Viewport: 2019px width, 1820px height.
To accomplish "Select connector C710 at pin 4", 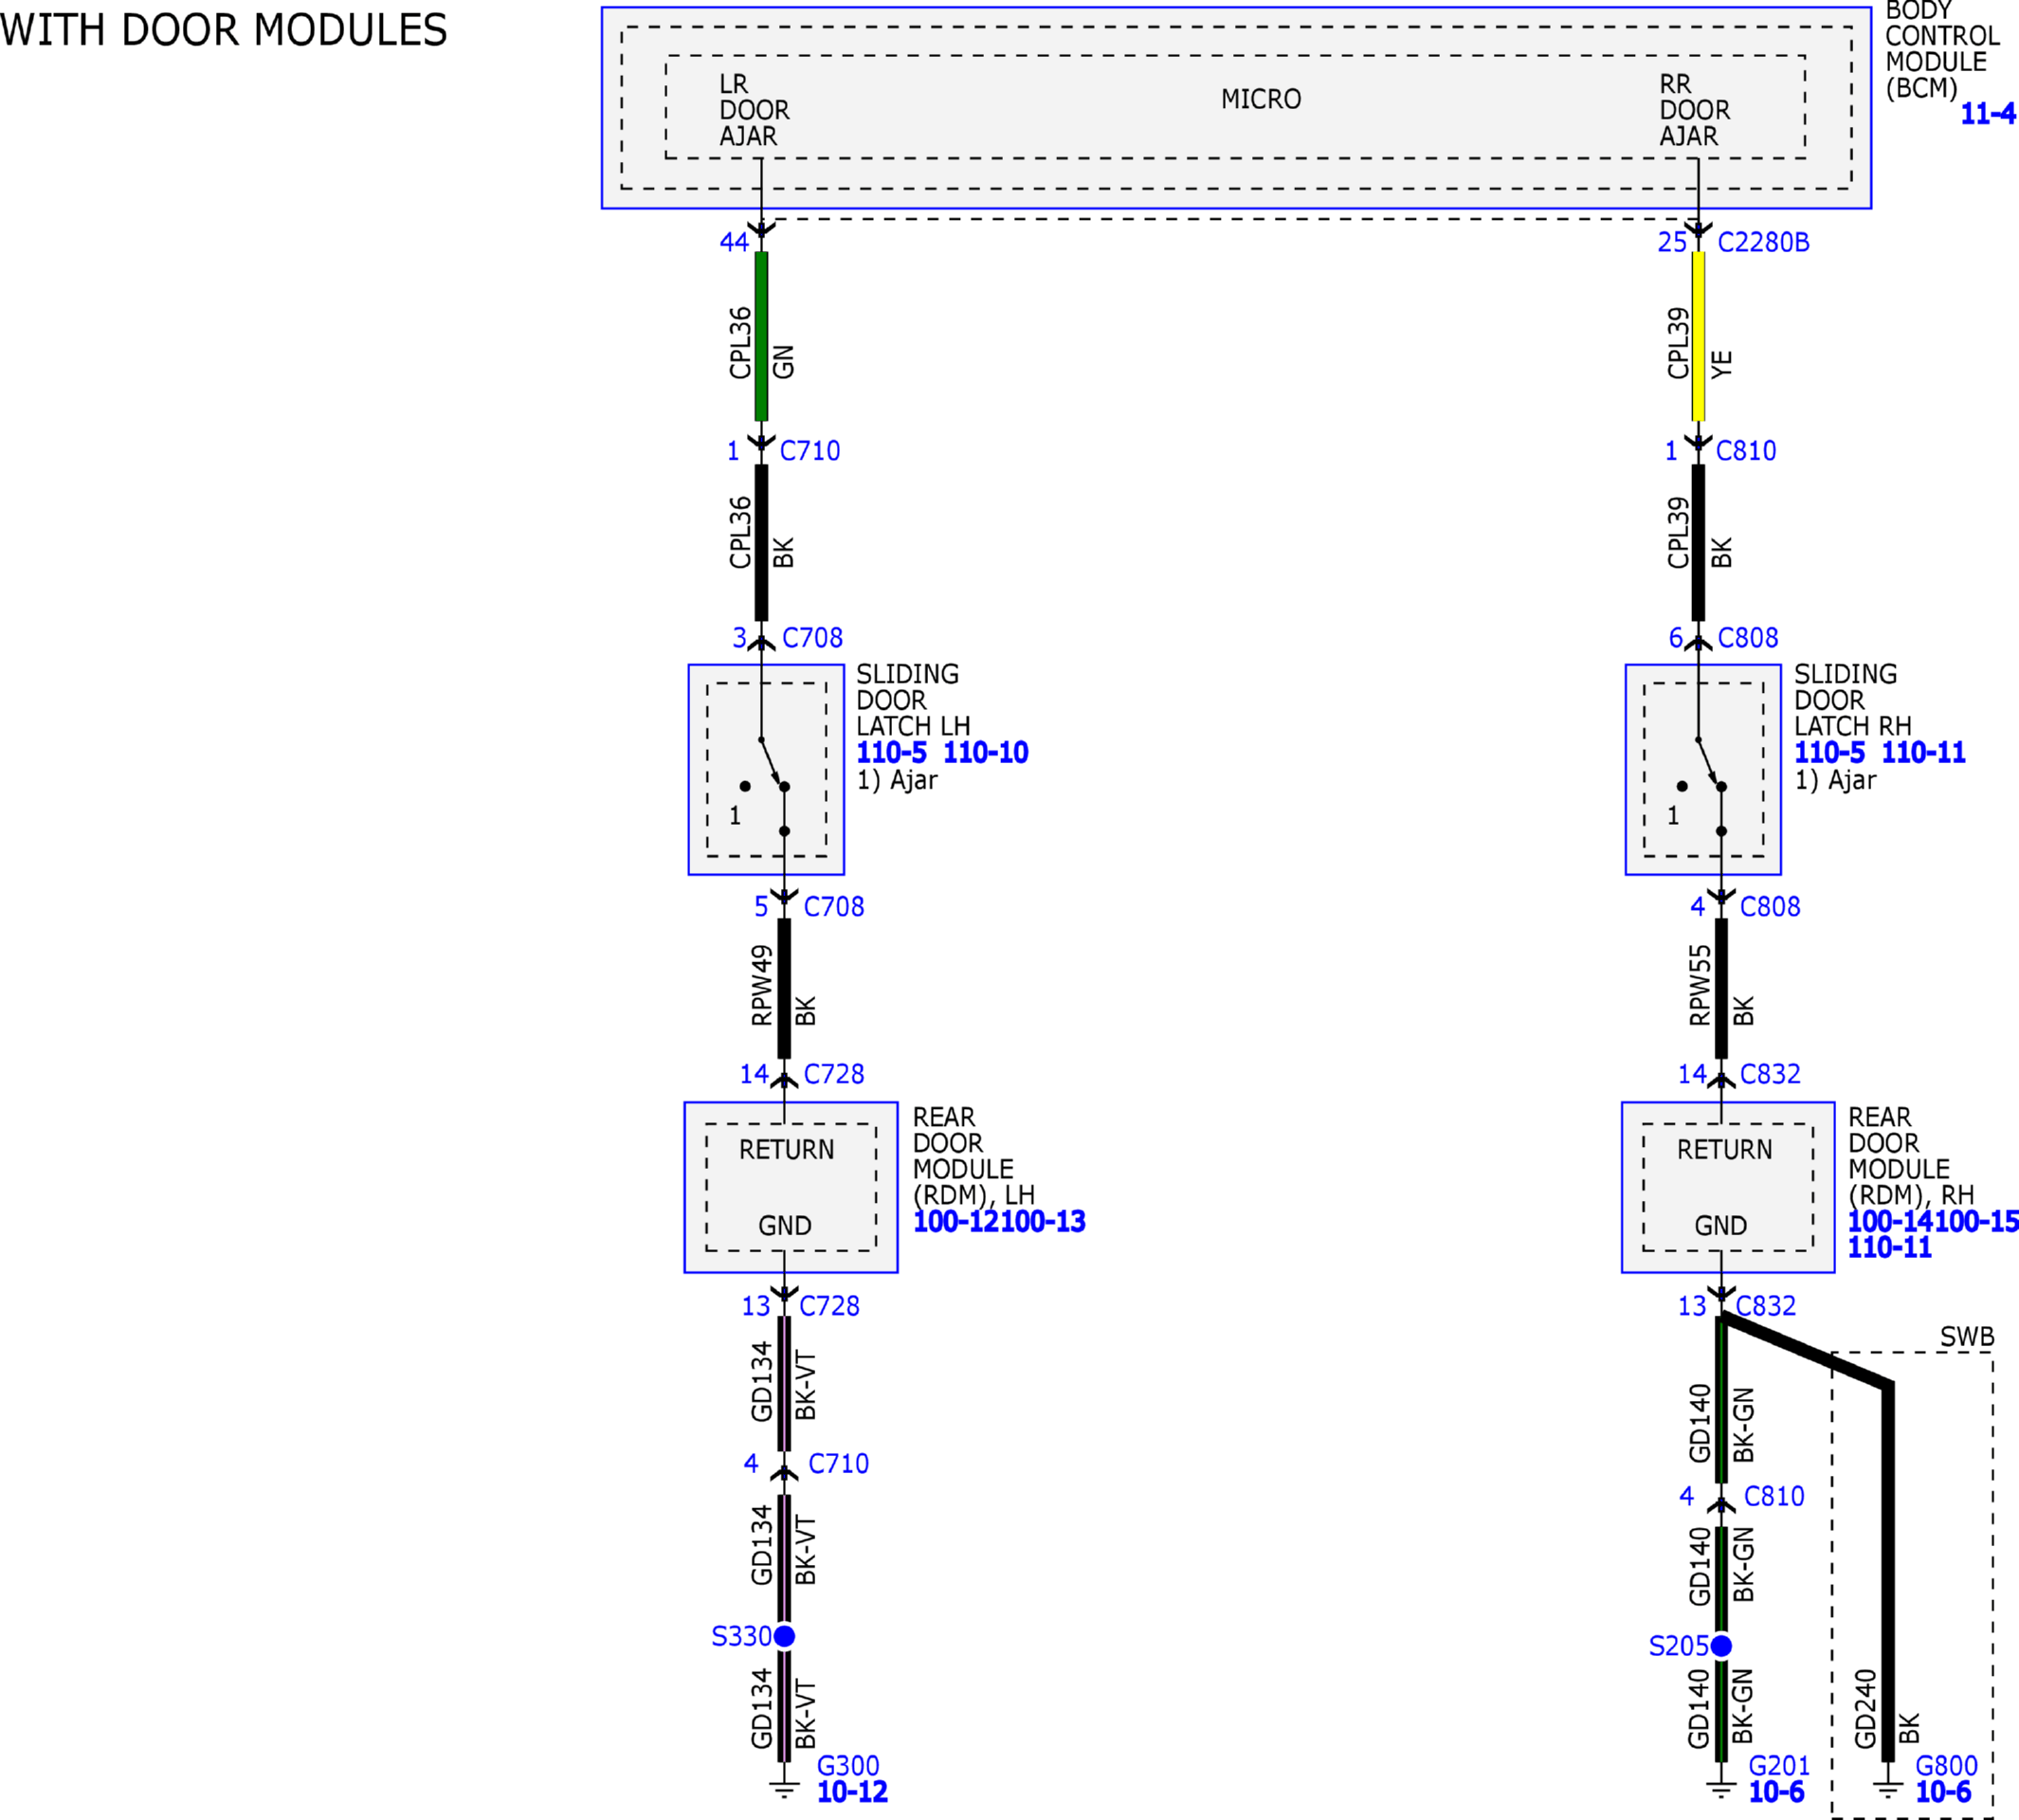I will point(838,1464).
